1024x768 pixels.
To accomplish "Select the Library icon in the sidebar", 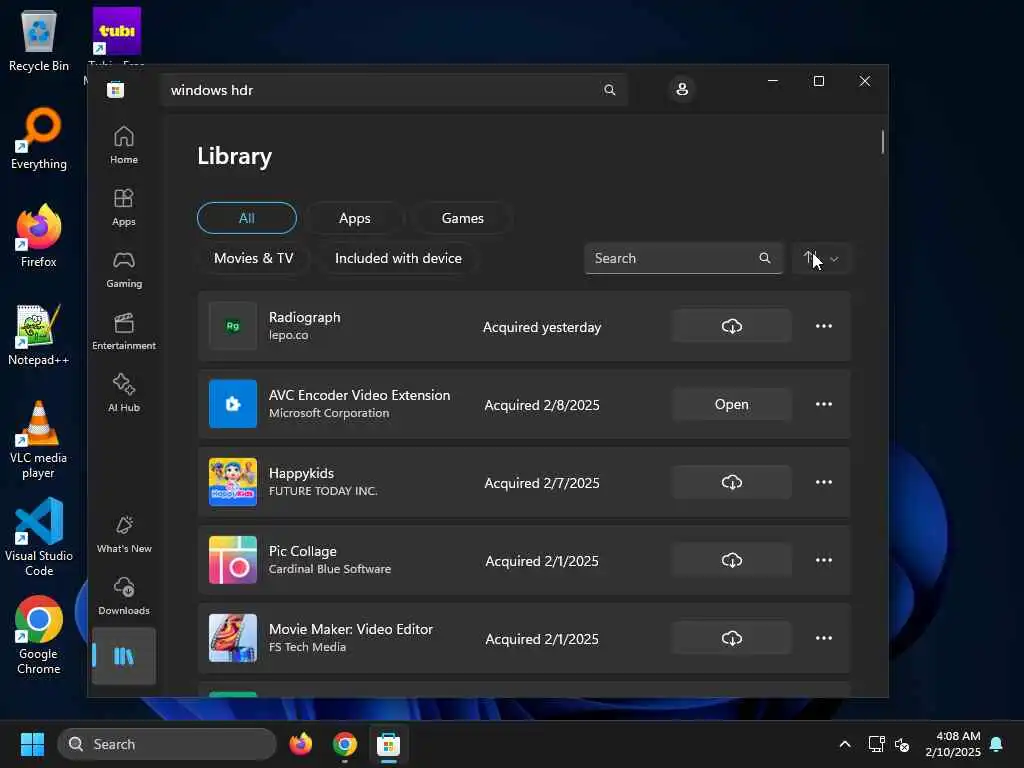I will pyautogui.click(x=123, y=656).
